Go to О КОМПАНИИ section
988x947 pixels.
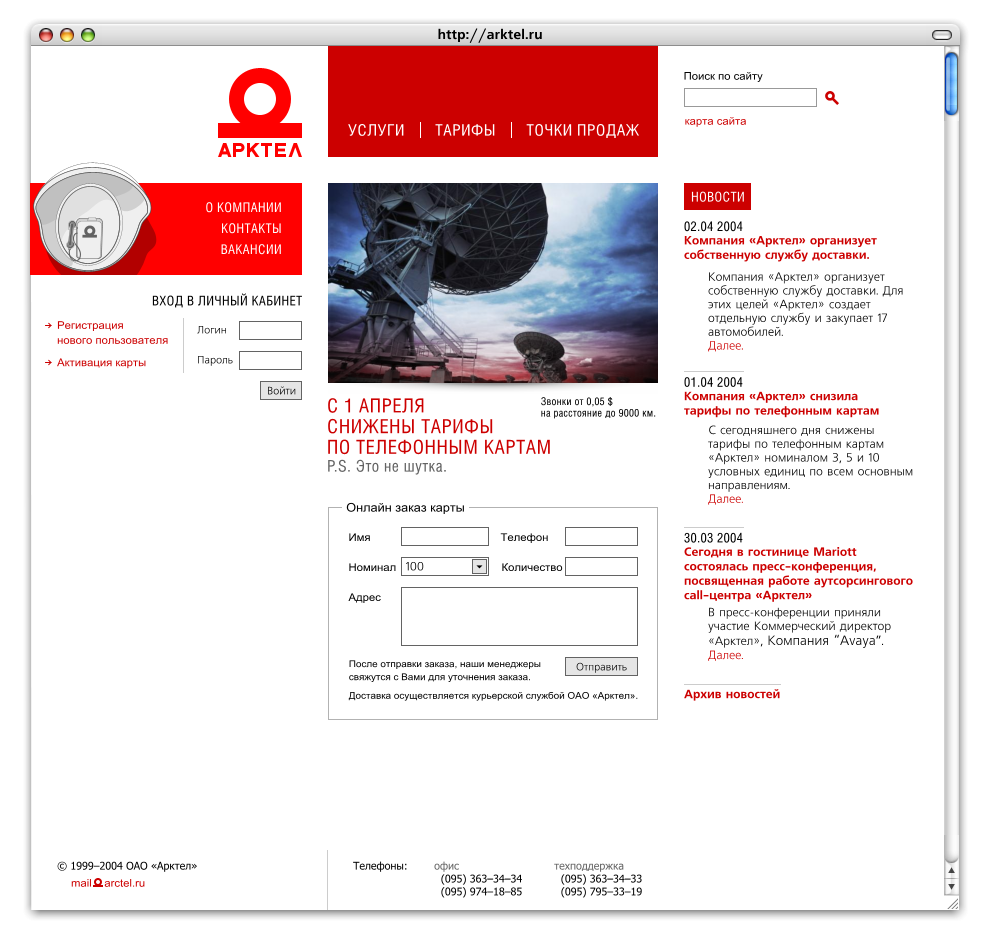click(243, 207)
